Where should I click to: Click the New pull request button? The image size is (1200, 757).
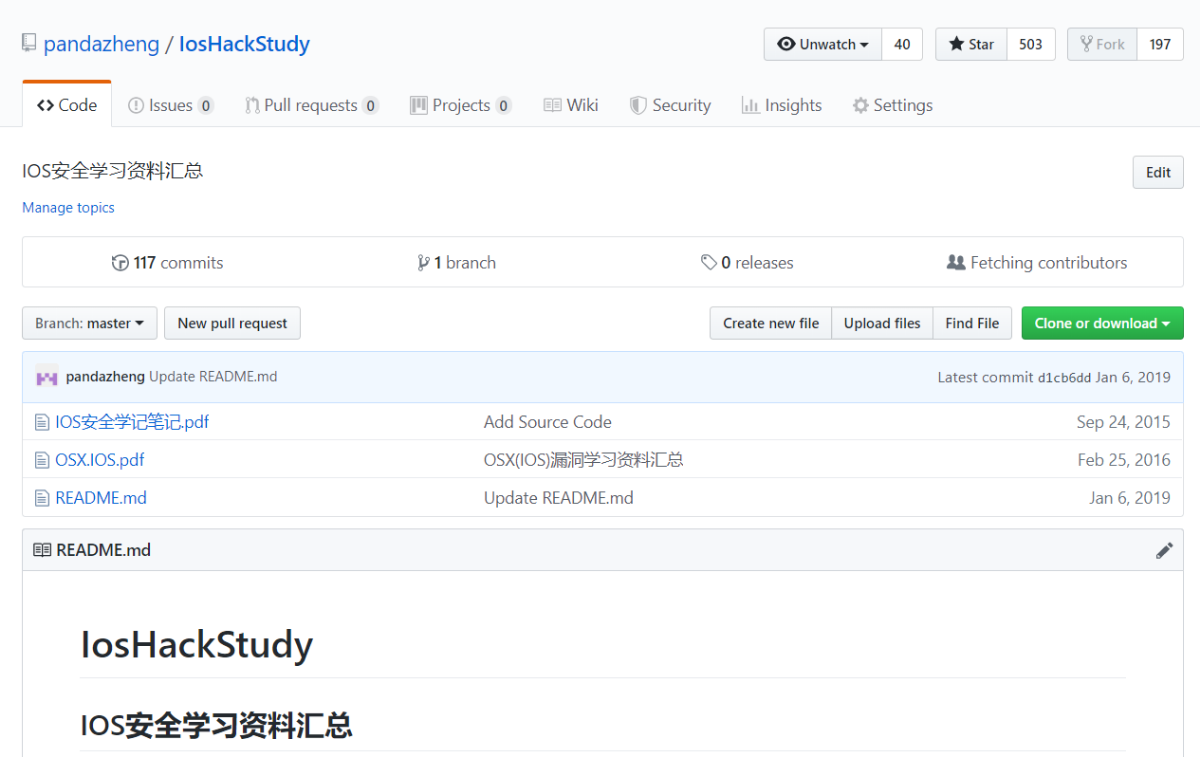(232, 323)
